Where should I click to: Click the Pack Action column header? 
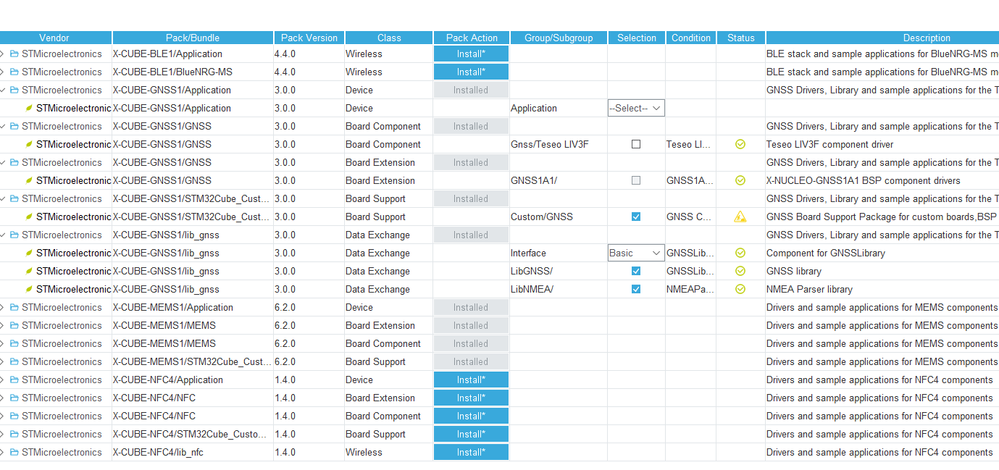(x=471, y=38)
